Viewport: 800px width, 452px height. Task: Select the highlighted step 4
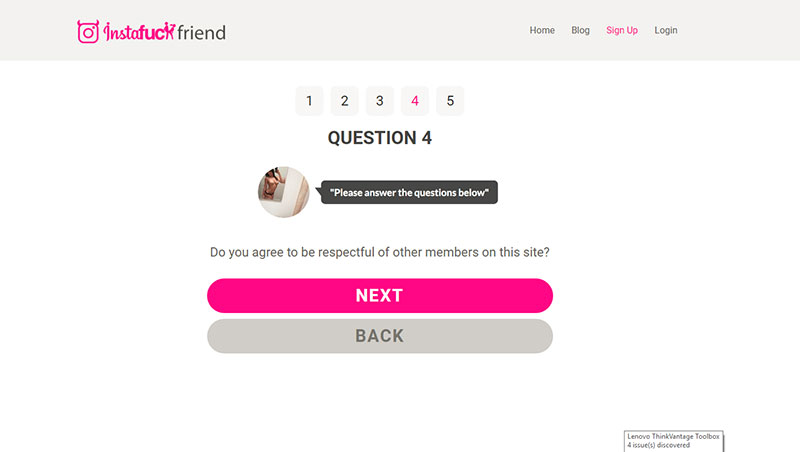(x=415, y=101)
